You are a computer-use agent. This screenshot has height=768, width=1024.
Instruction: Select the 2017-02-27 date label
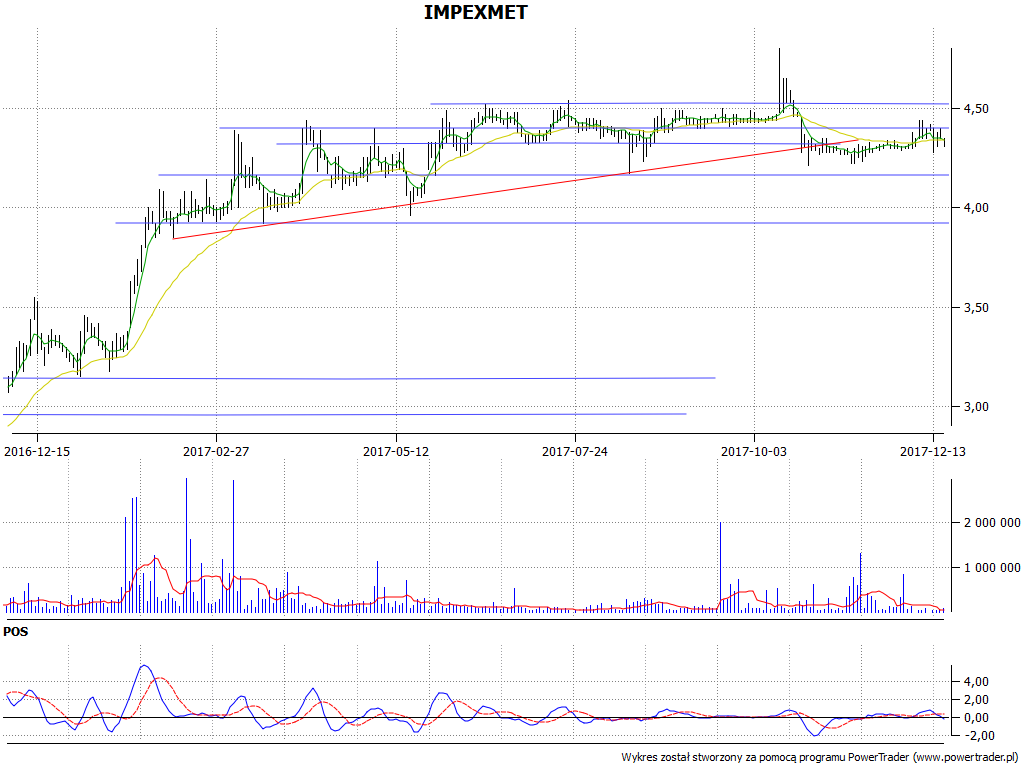(x=216, y=451)
